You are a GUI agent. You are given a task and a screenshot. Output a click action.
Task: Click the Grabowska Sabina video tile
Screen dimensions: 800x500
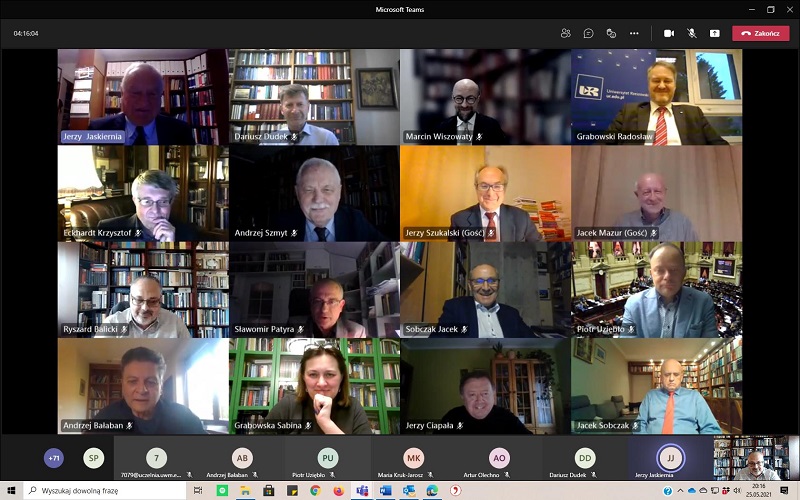coord(314,385)
